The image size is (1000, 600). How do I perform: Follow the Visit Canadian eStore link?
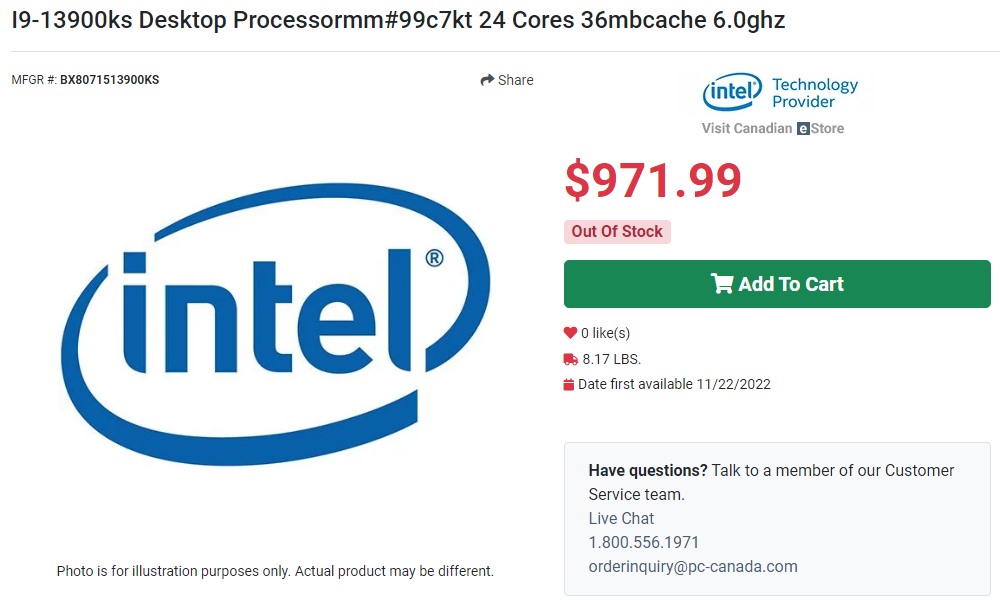[x=772, y=128]
